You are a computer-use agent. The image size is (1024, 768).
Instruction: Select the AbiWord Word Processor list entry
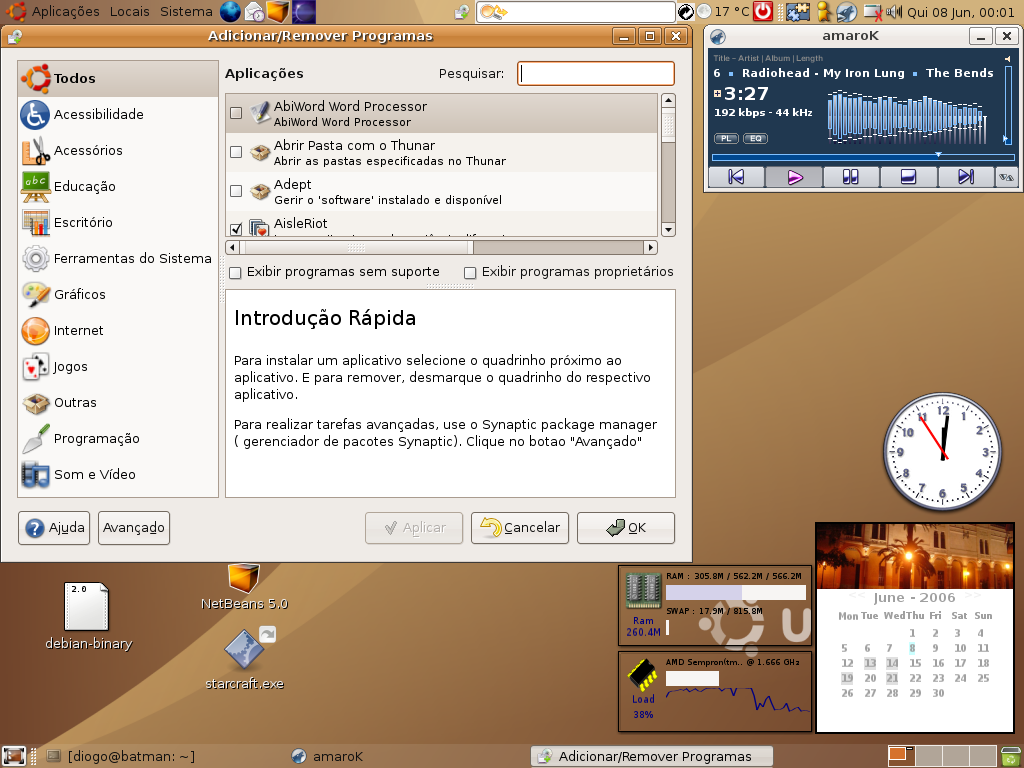pos(441,114)
